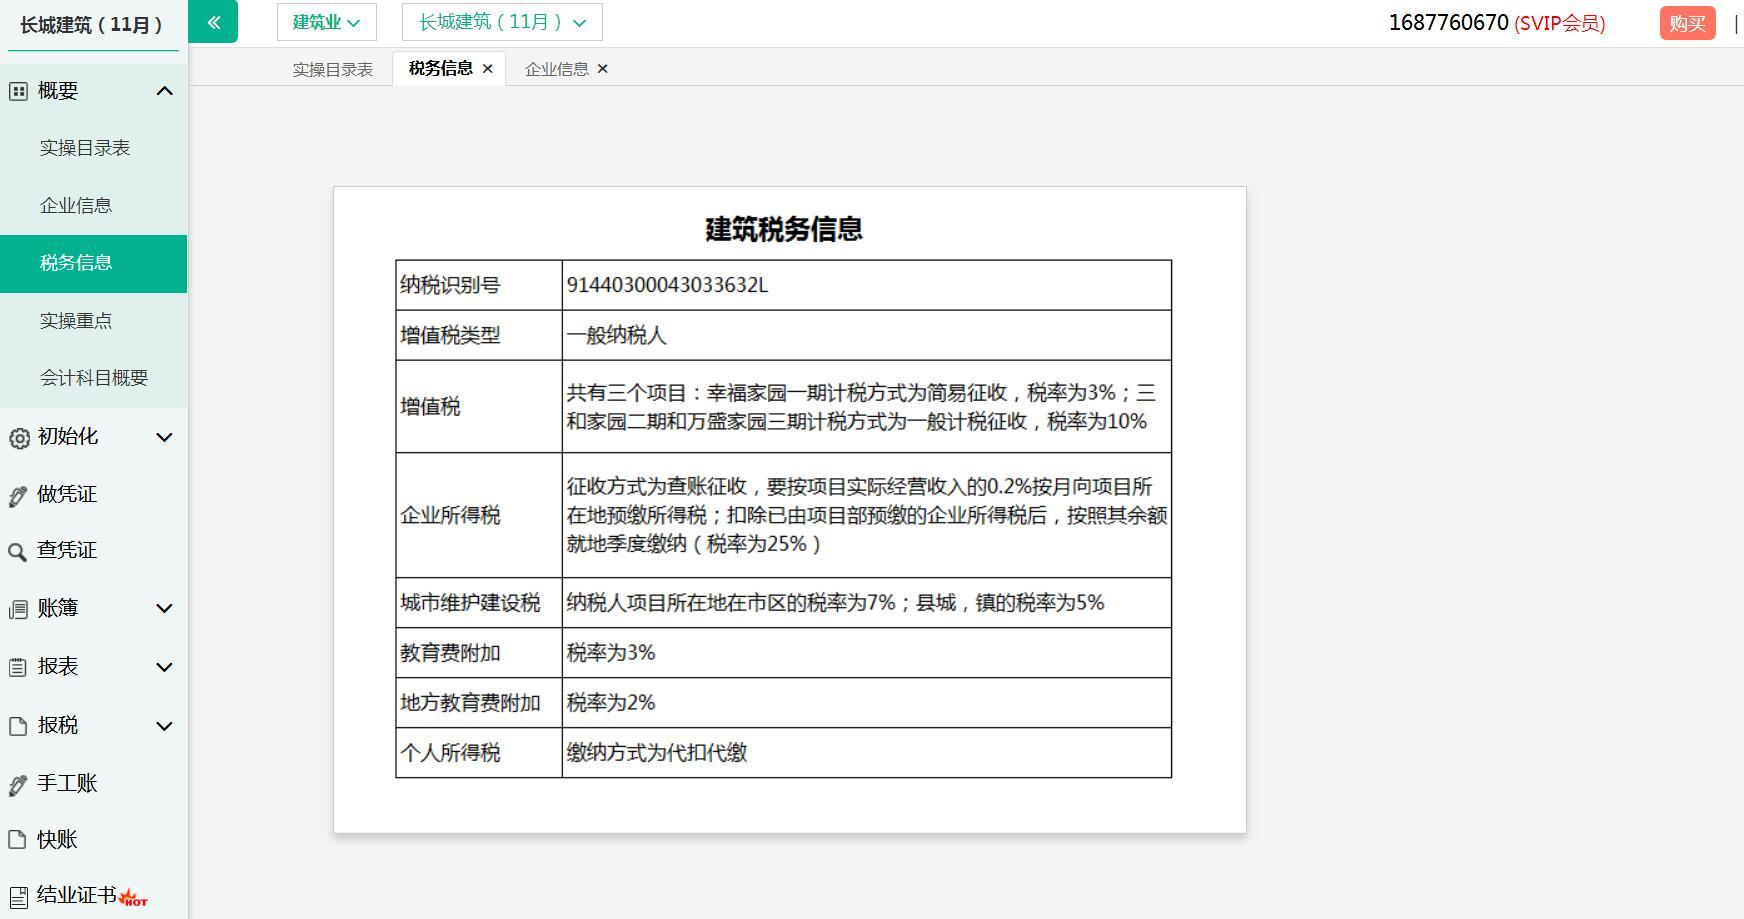Click the 手工账 pen icon
The width and height of the screenshot is (1744, 919).
(18, 785)
